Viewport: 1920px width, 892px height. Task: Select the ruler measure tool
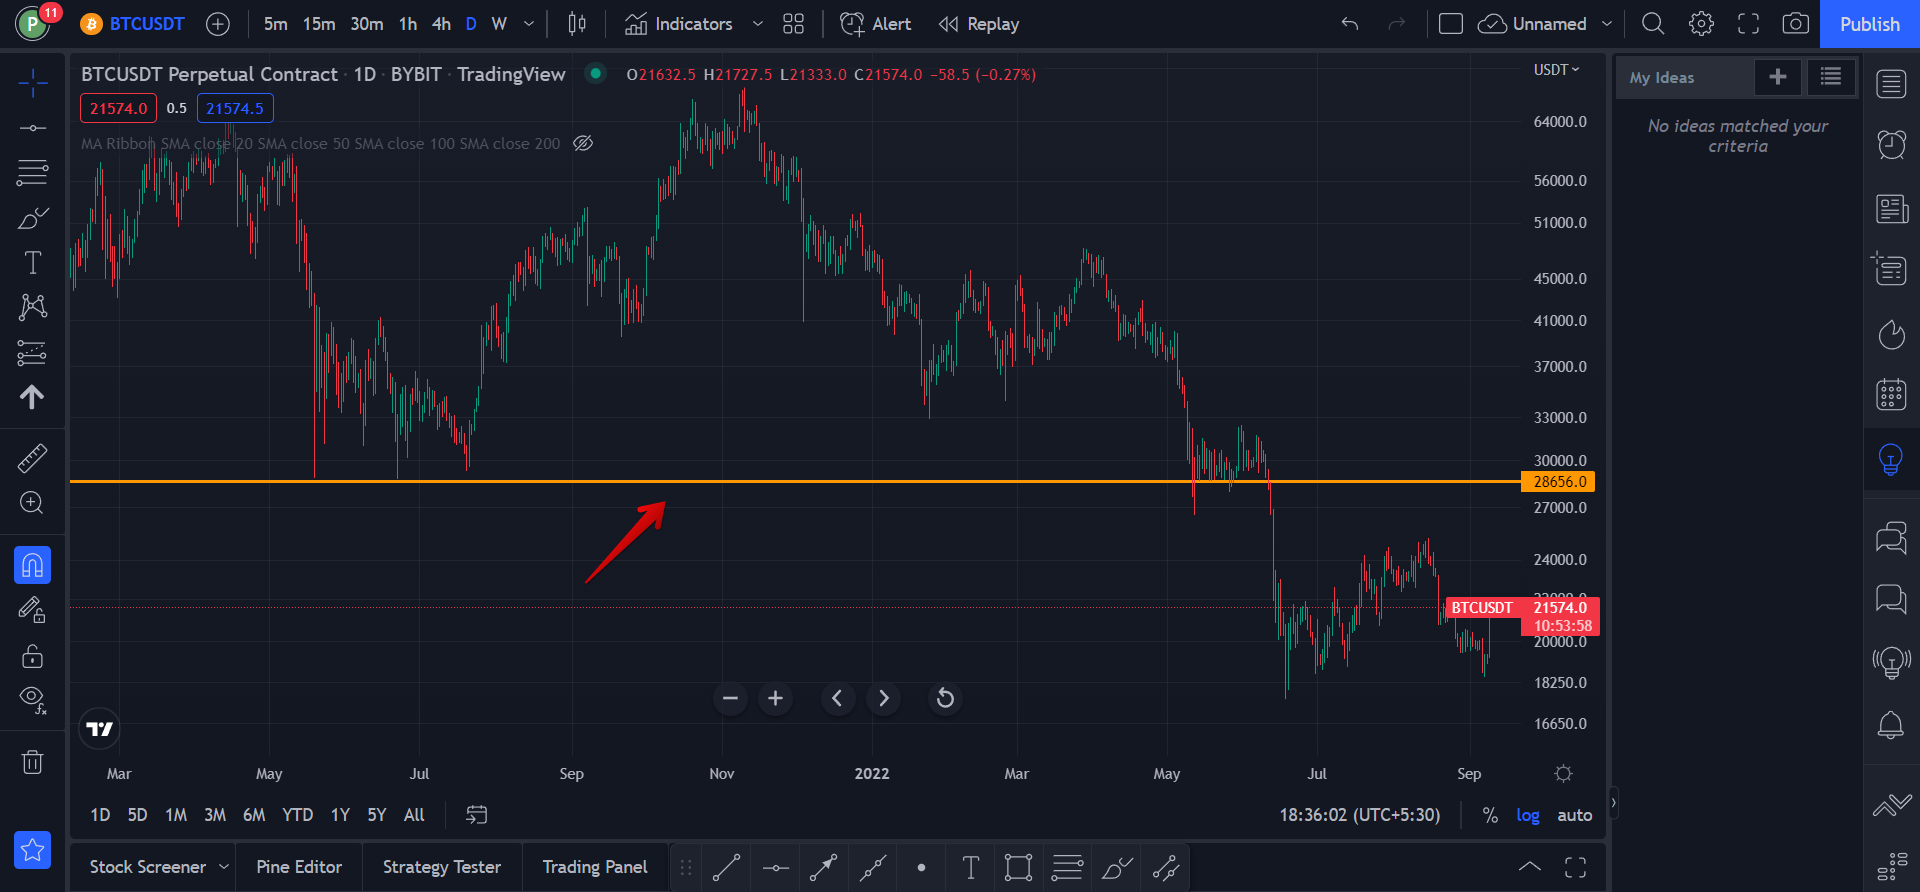[x=32, y=458]
